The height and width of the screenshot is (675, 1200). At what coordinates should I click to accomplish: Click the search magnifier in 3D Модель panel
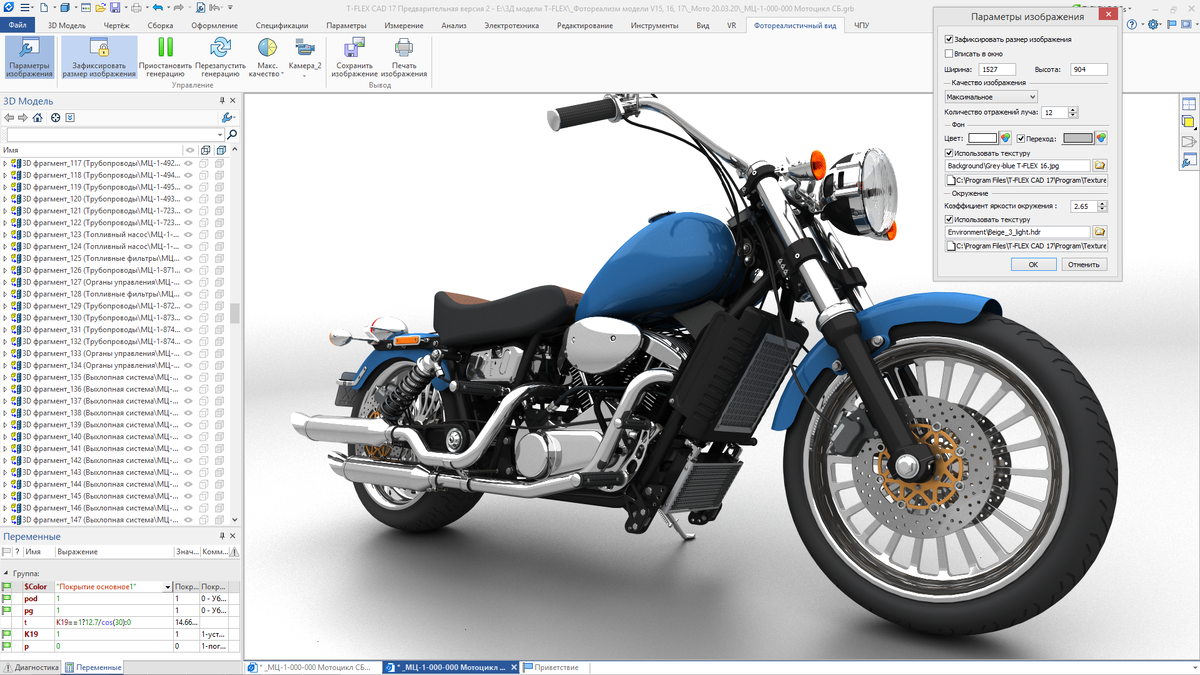click(x=232, y=134)
